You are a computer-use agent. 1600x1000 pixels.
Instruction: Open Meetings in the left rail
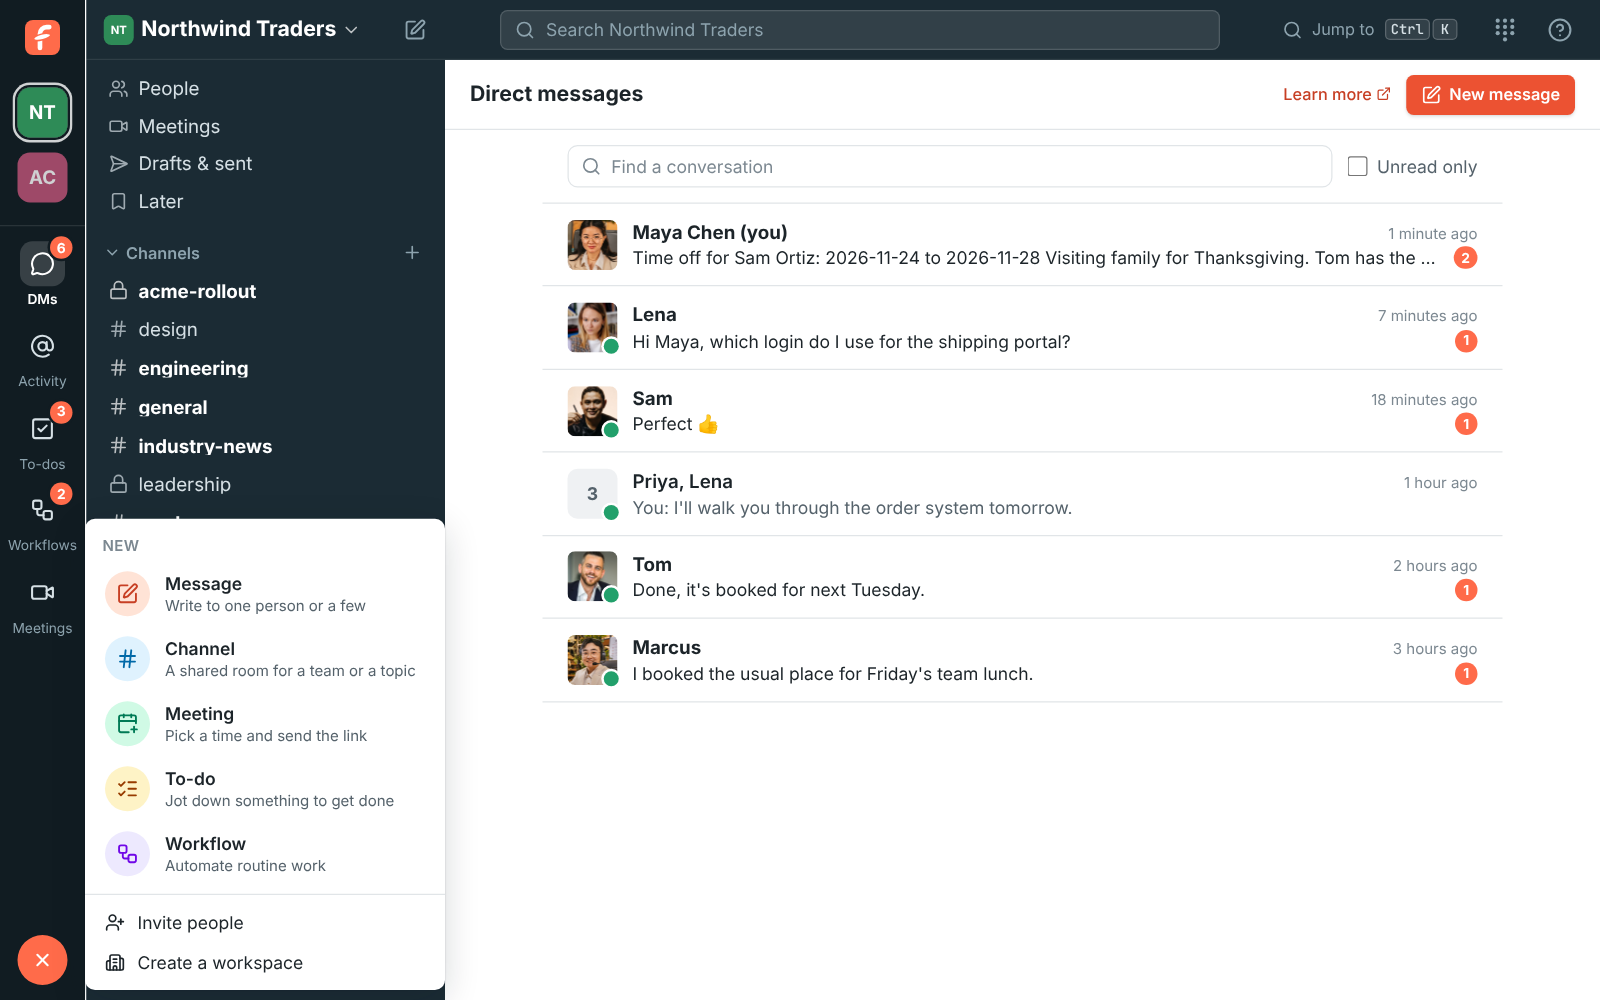(x=42, y=608)
